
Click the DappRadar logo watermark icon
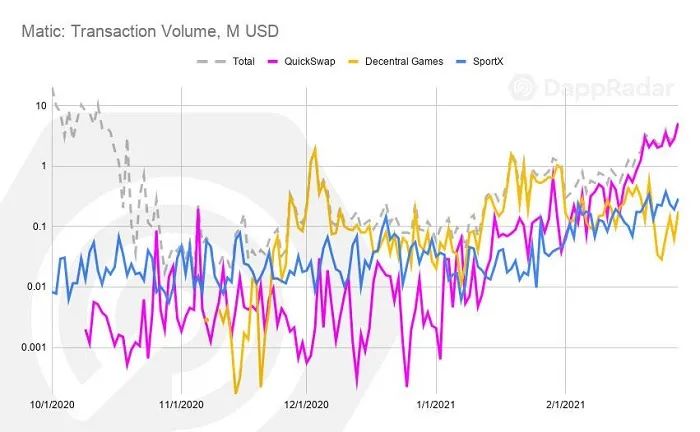pyautogui.click(x=522, y=87)
